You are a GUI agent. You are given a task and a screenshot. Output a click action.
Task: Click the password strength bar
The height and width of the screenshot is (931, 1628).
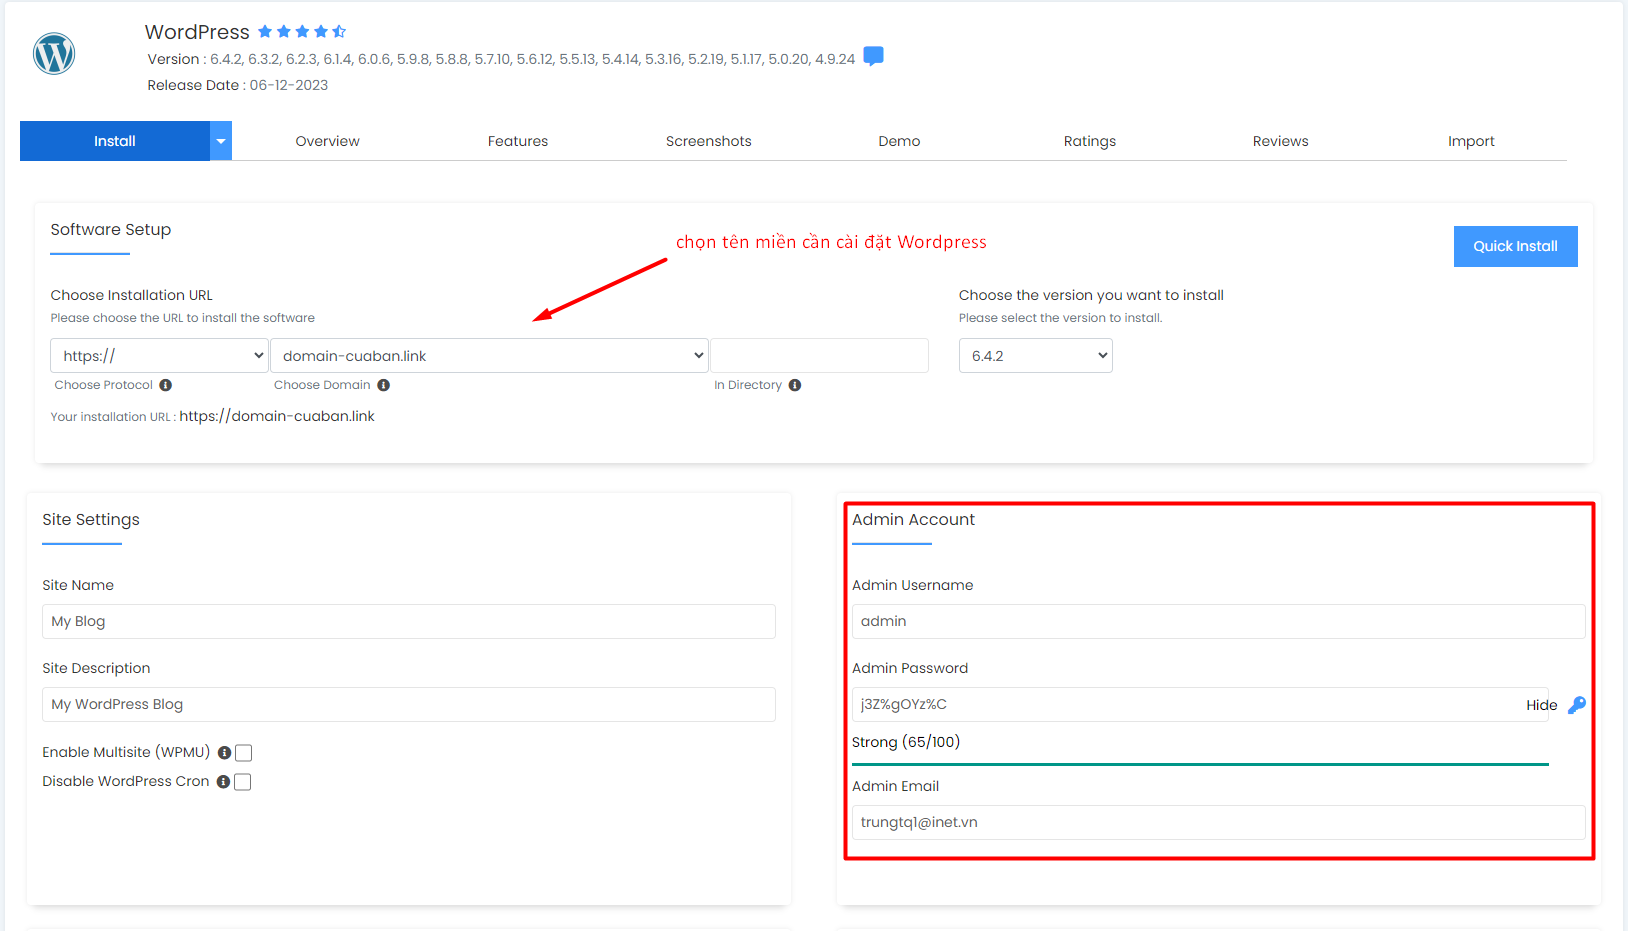(x=1200, y=764)
